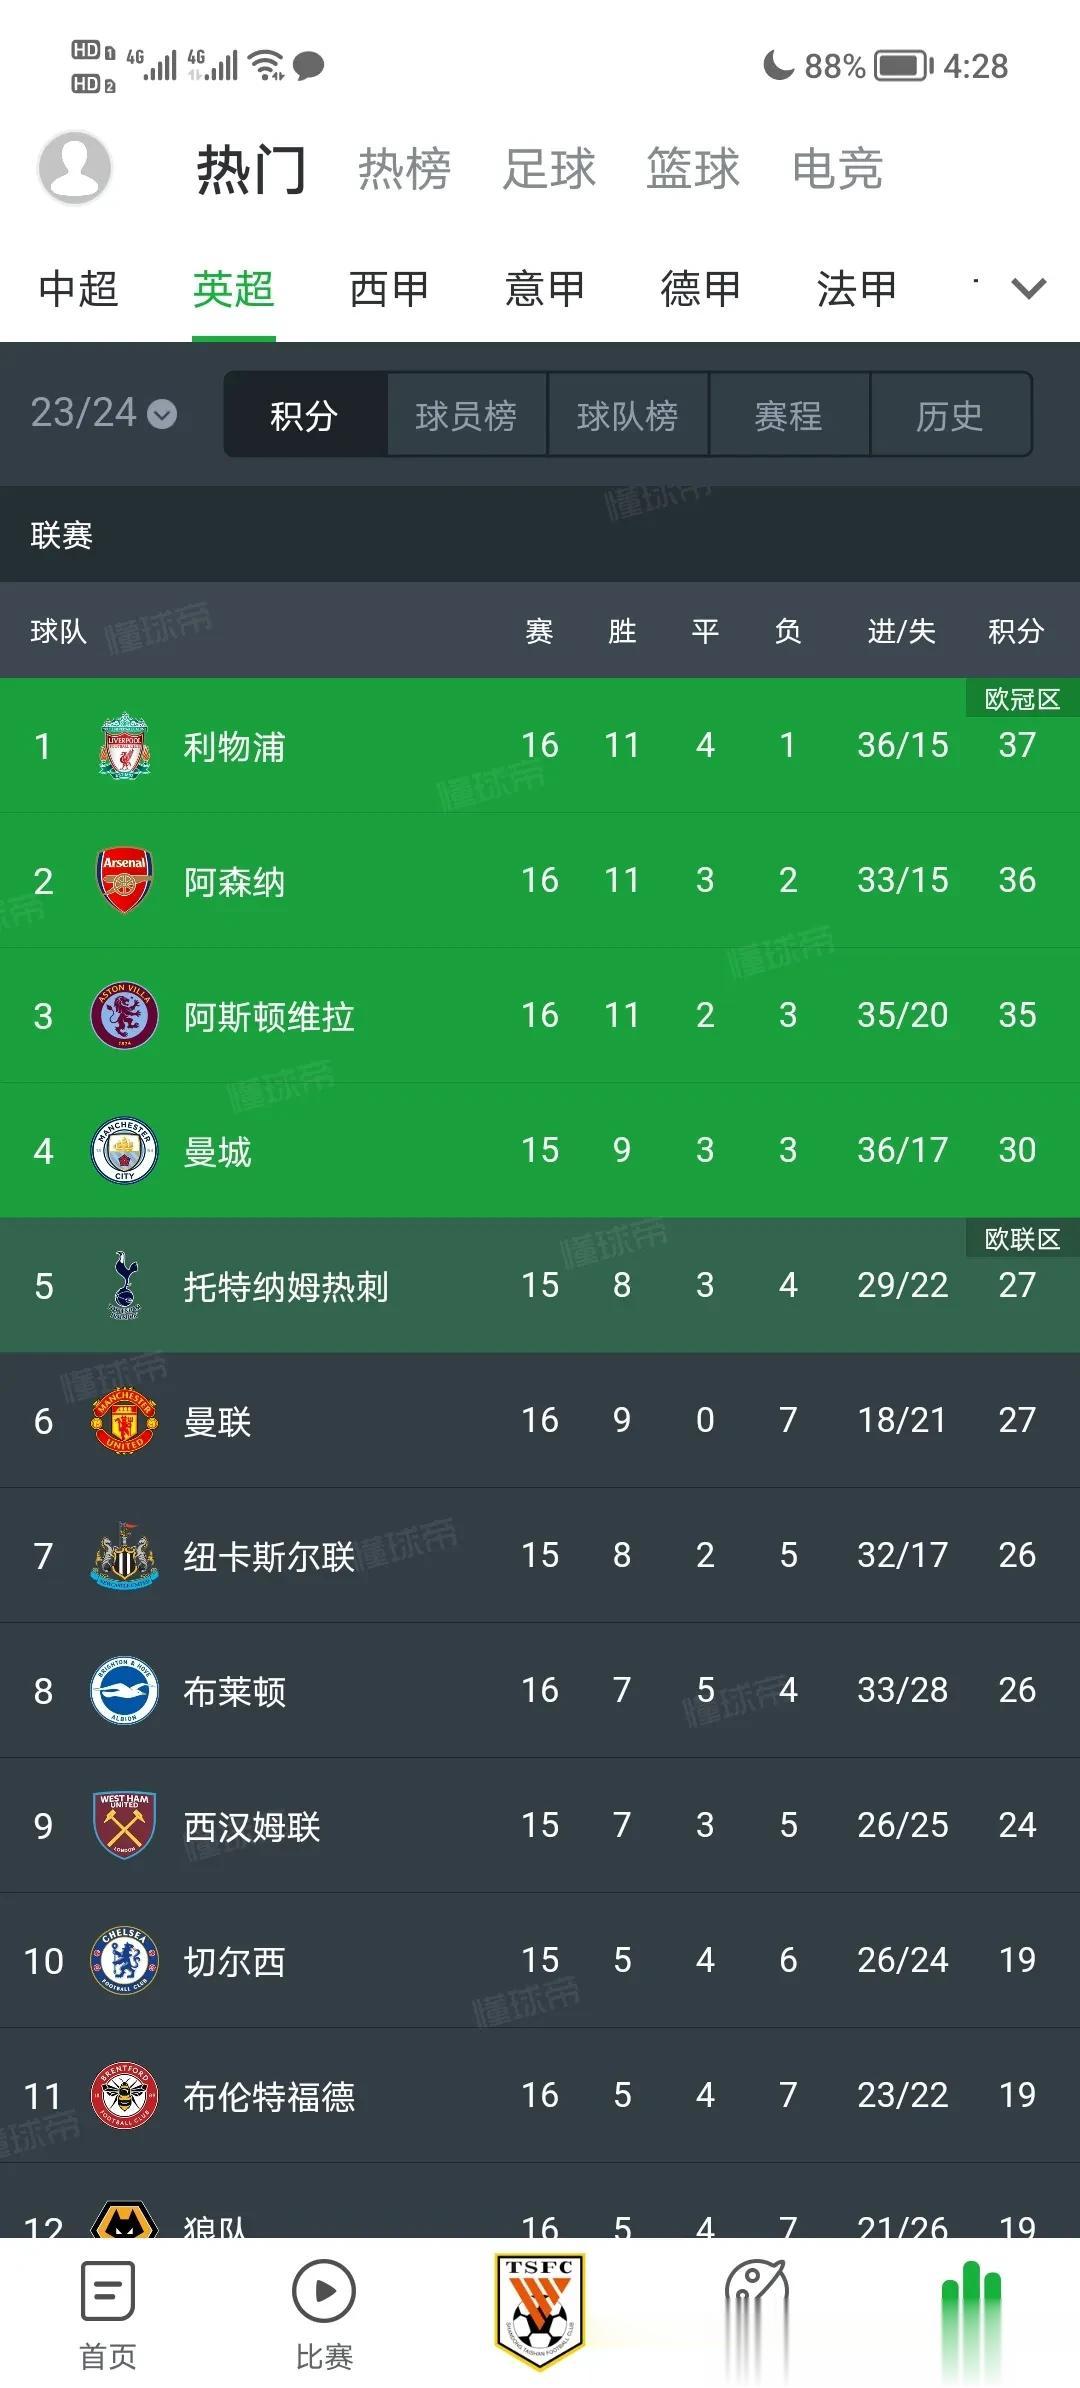Switch to the 赛程 schedule segment
1080x2388 pixels.
click(x=789, y=415)
